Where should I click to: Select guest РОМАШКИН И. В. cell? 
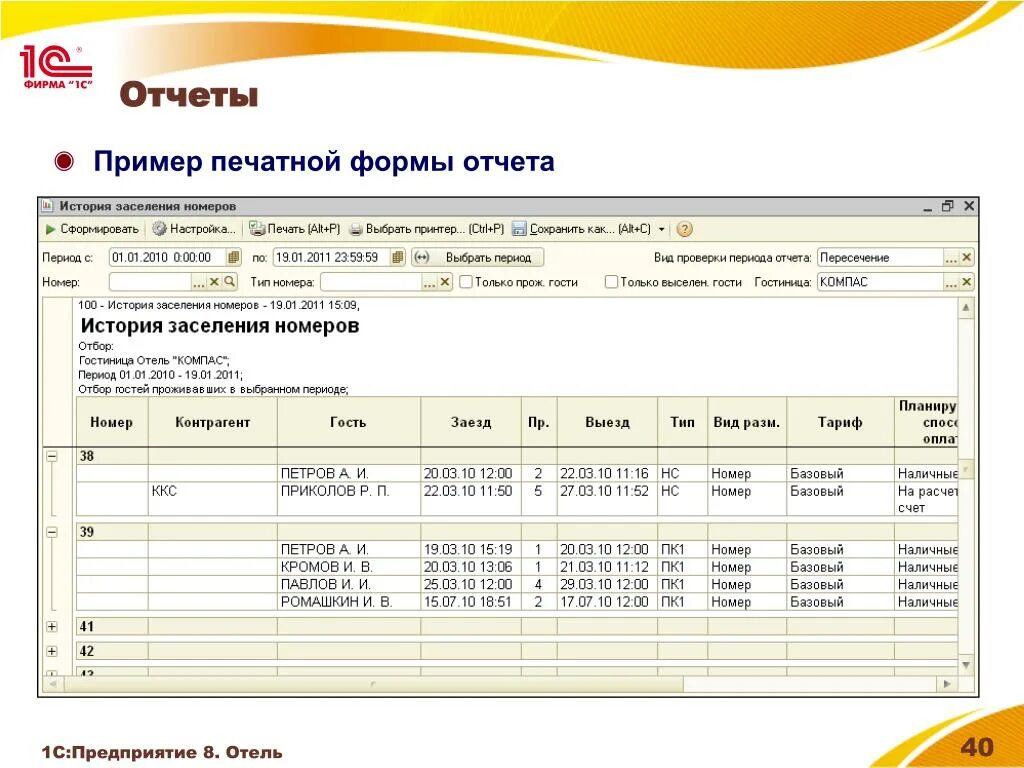[x=349, y=602]
